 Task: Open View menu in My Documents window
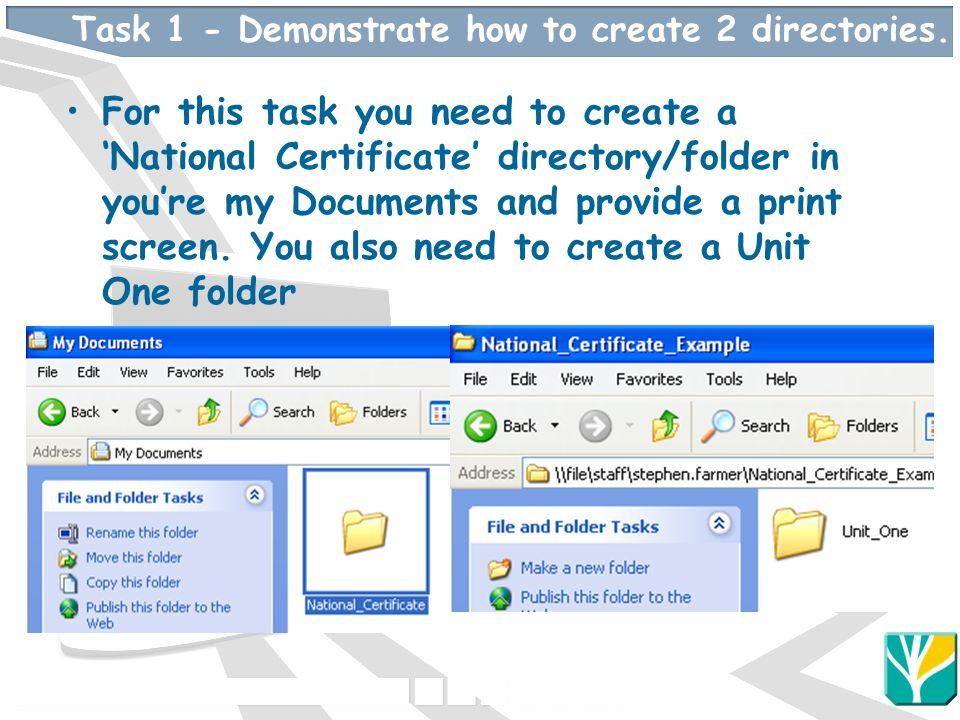coord(133,372)
